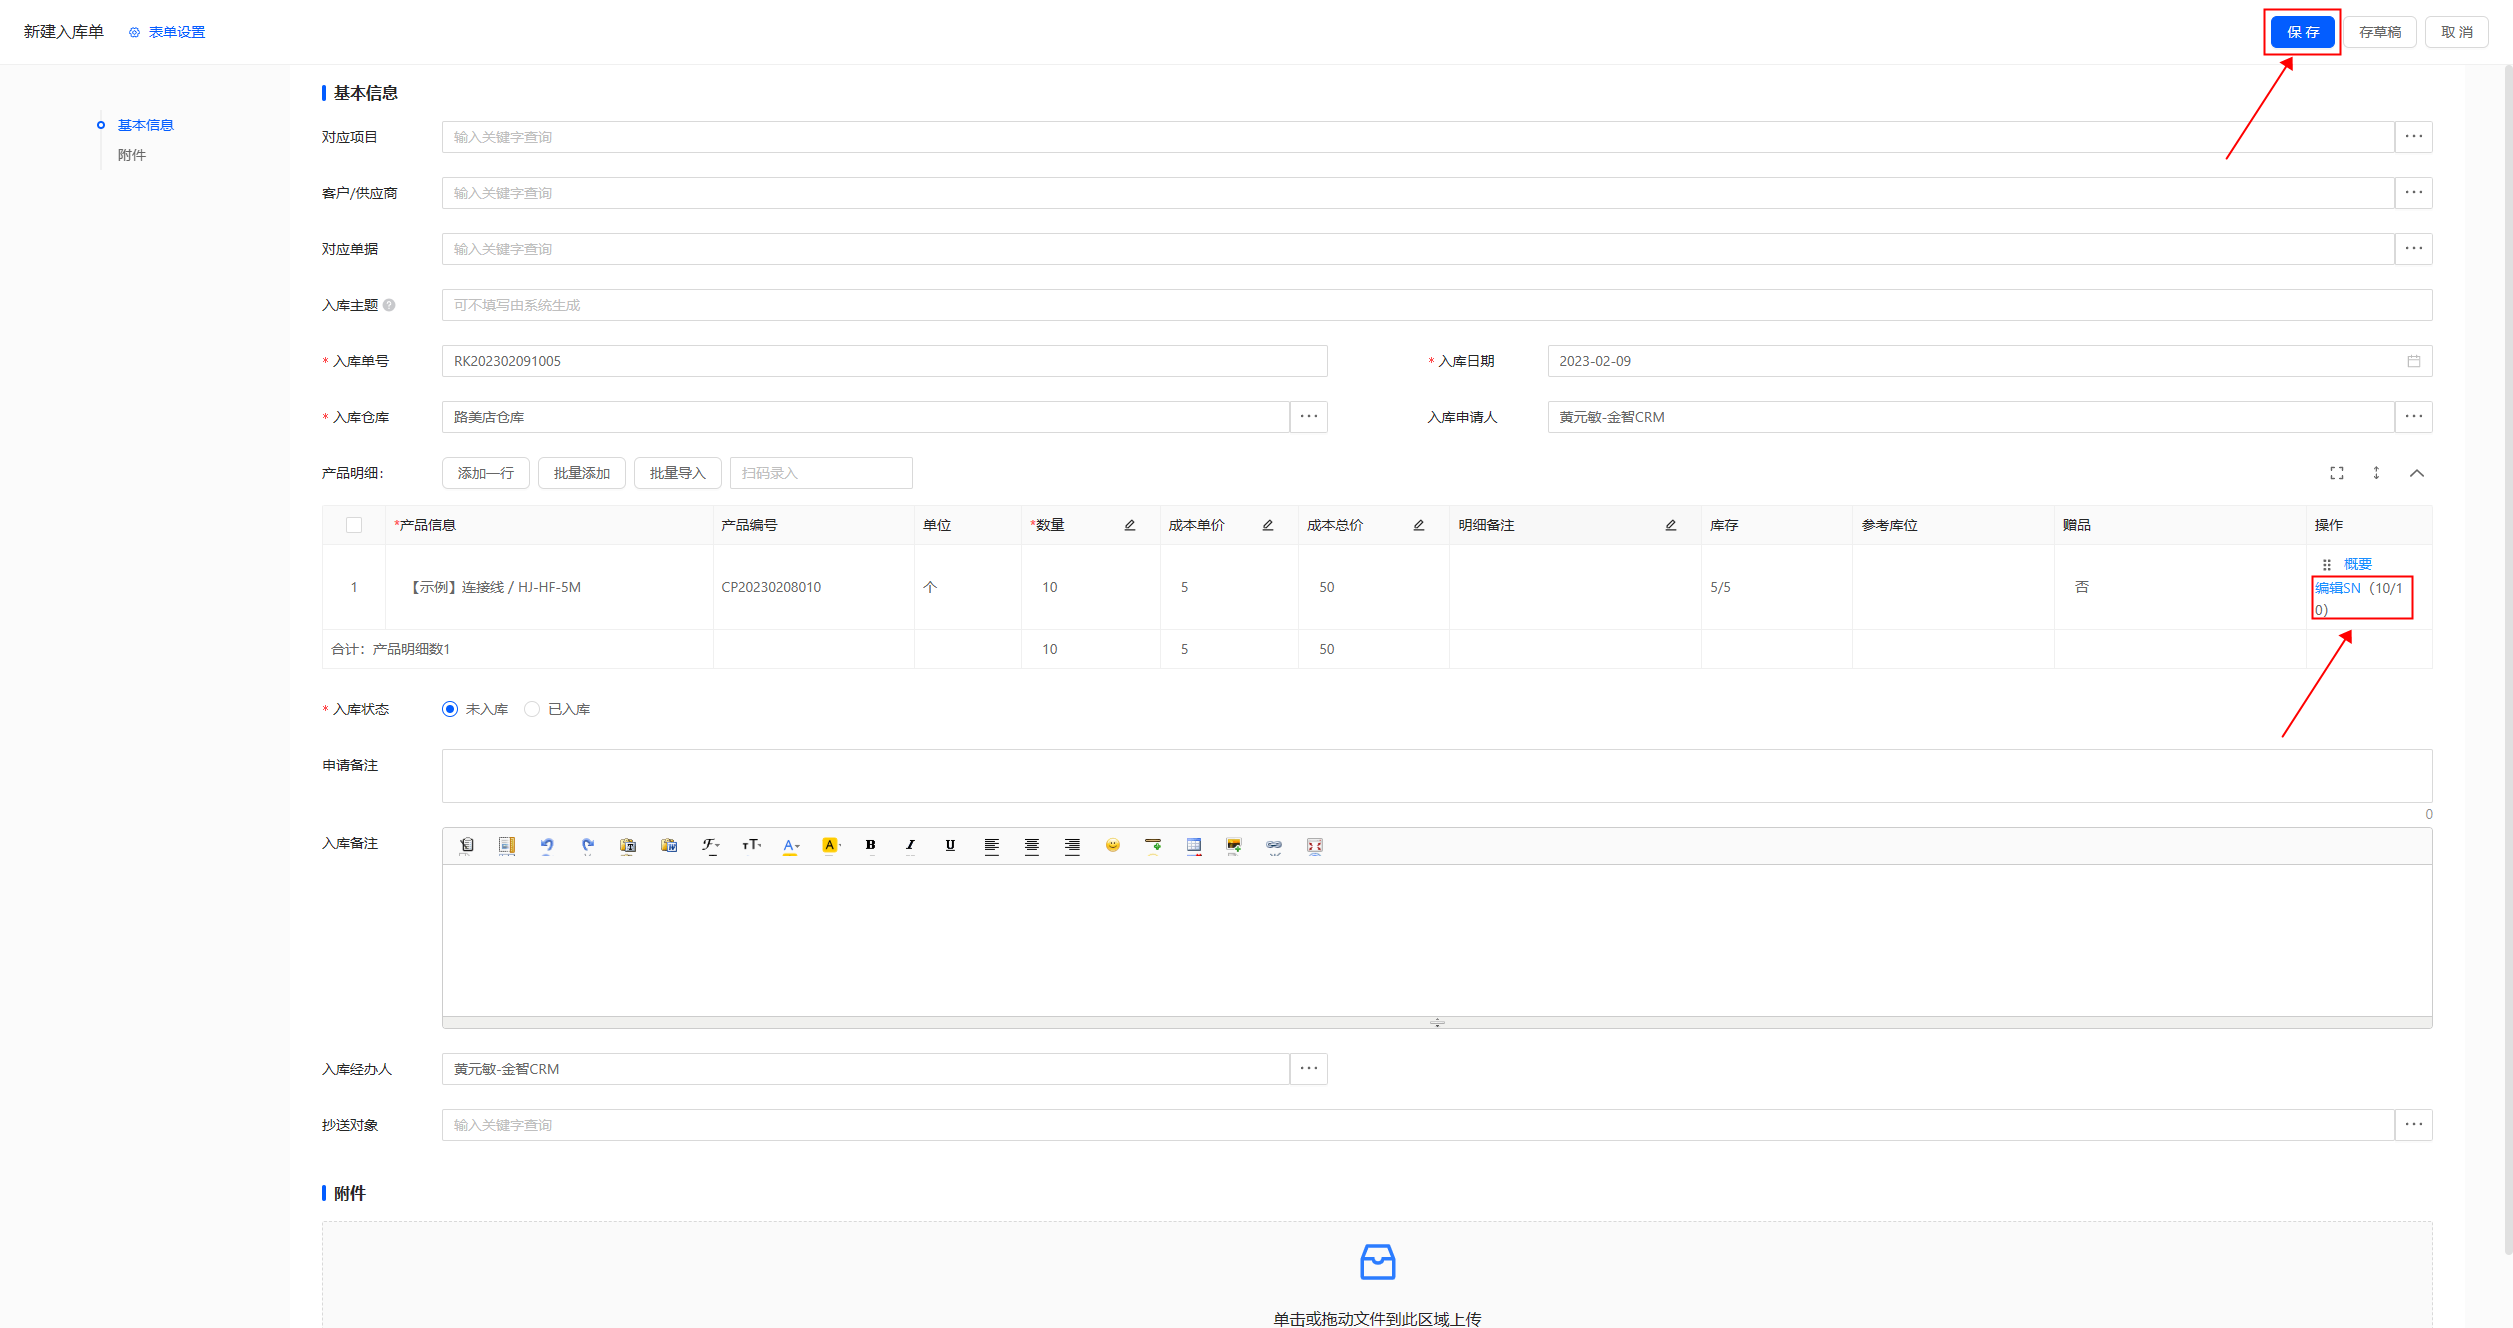Click the text highlight color swatch
Screen dimensions: 2513x1328
click(x=830, y=845)
